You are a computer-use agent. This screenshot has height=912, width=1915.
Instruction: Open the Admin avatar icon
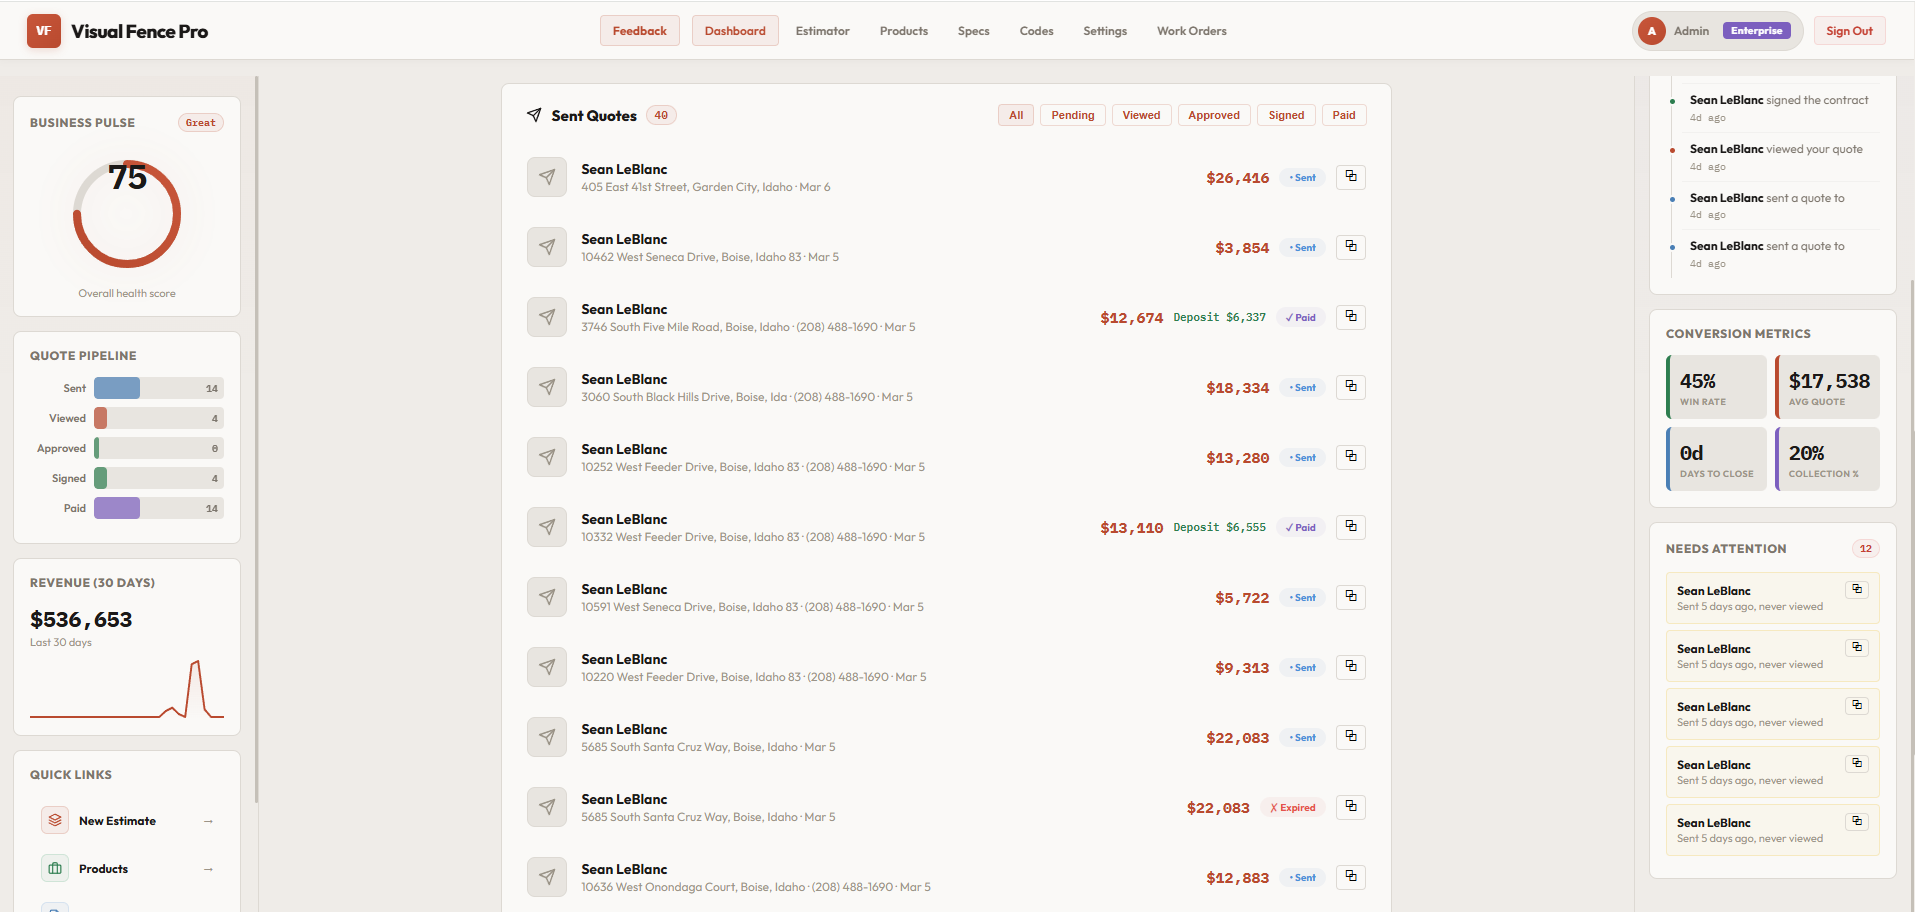pyautogui.click(x=1652, y=30)
